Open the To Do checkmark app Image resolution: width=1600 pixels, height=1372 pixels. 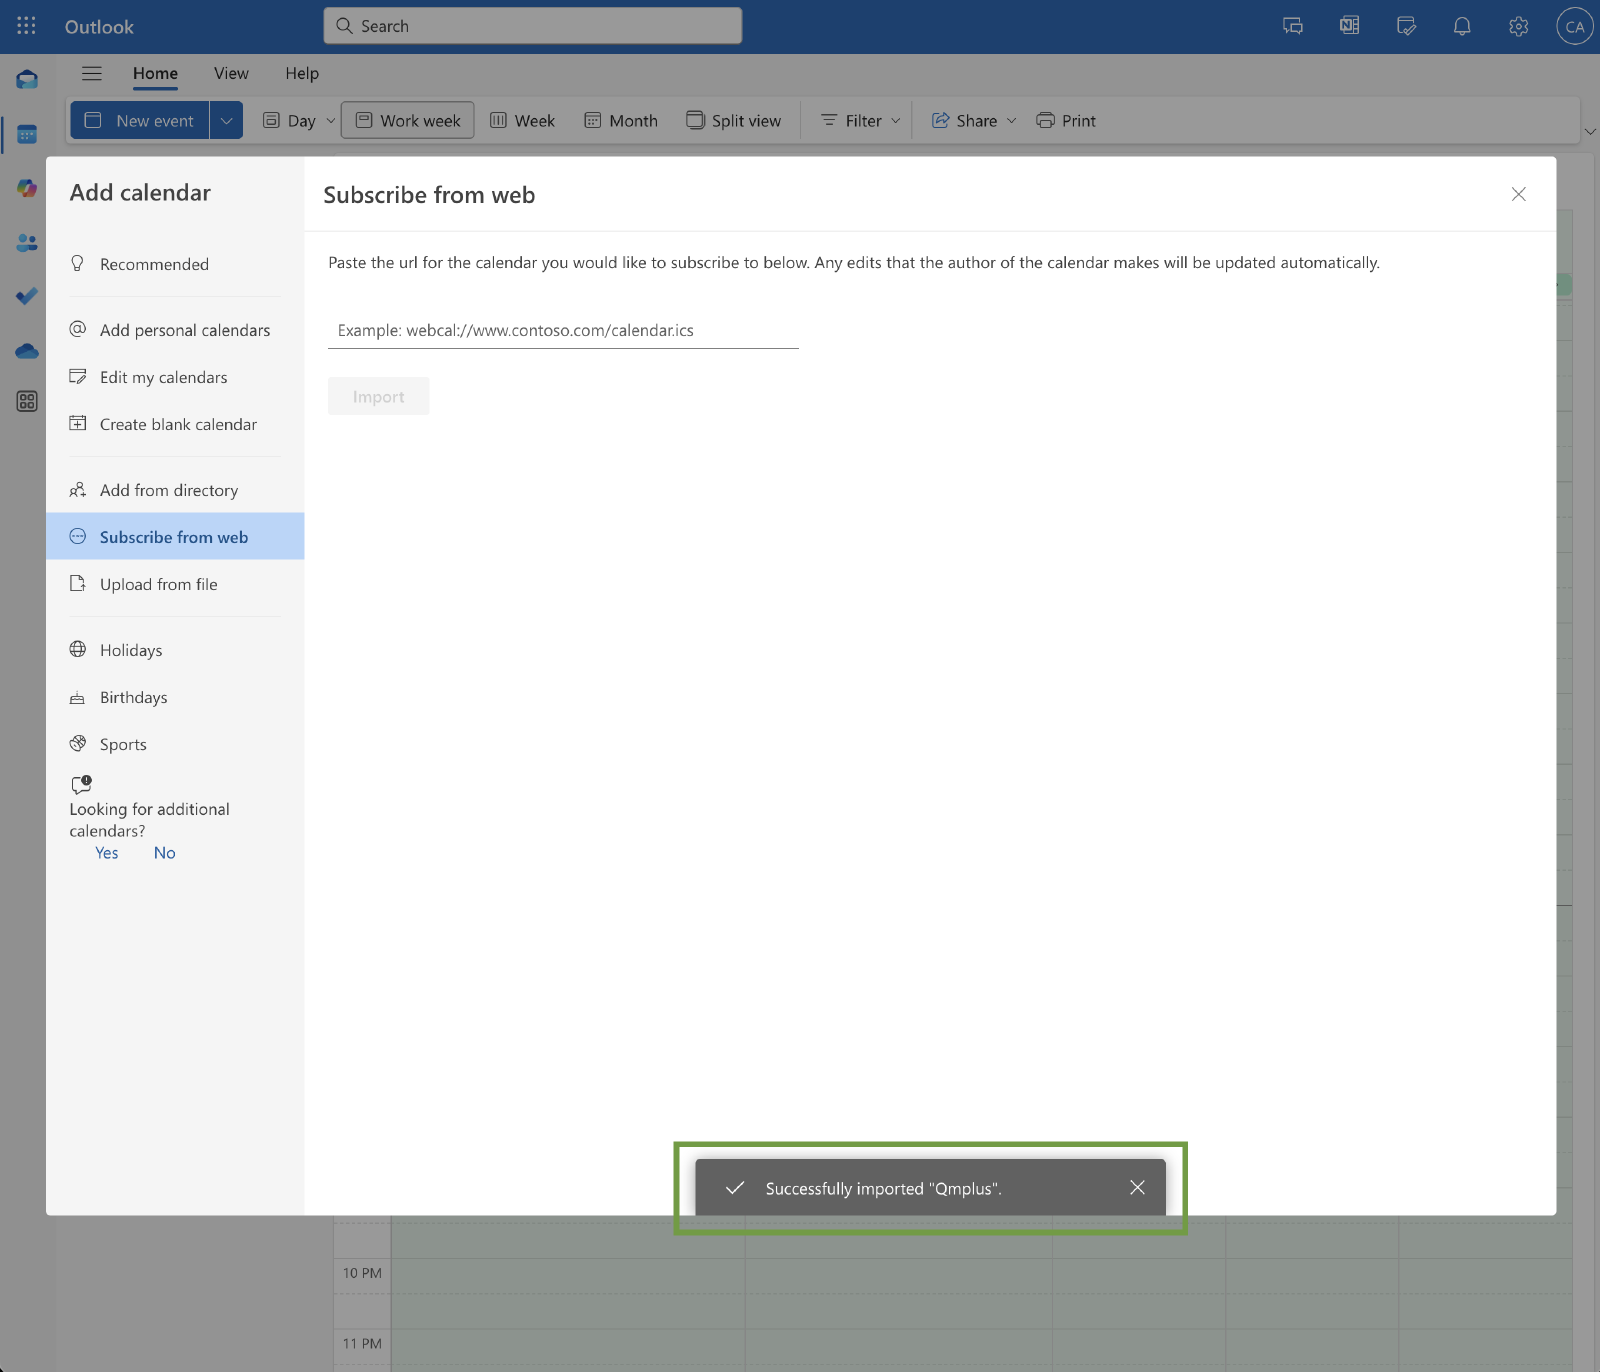(27, 296)
